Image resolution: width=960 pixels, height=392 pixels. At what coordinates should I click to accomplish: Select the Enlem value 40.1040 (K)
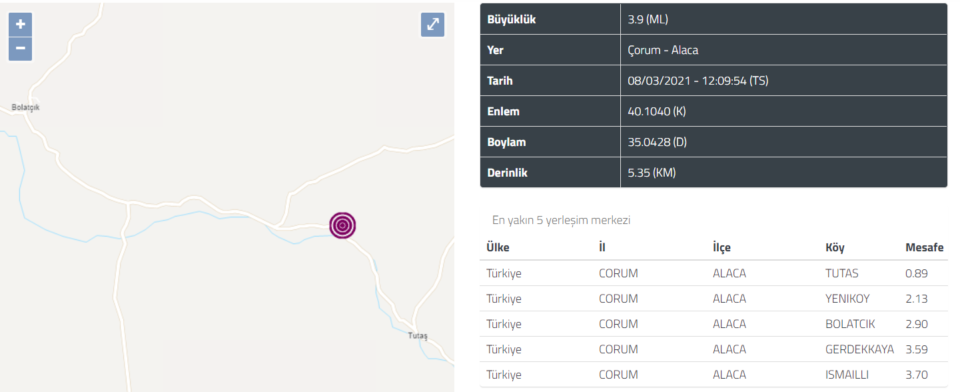pyautogui.click(x=656, y=111)
